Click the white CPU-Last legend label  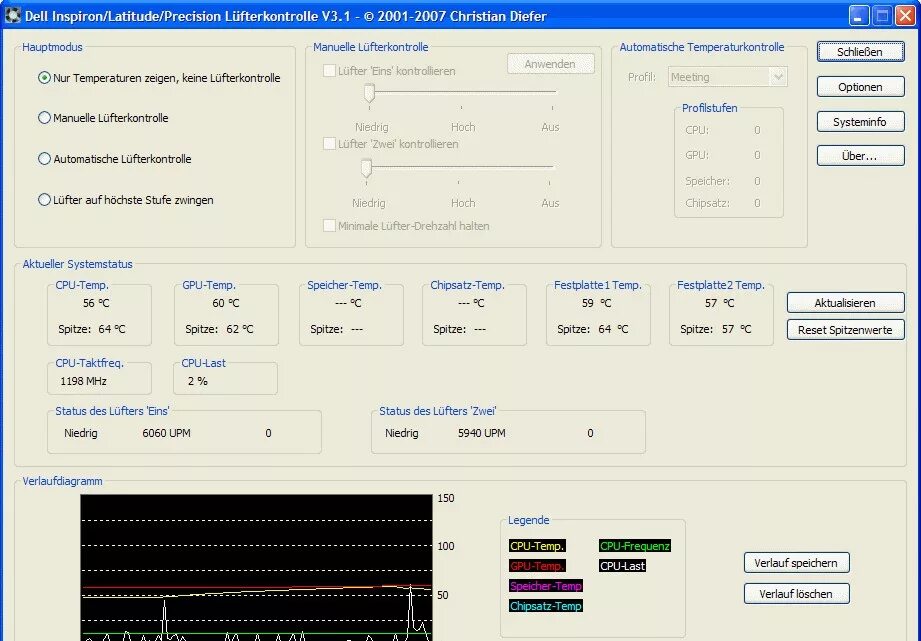click(623, 566)
